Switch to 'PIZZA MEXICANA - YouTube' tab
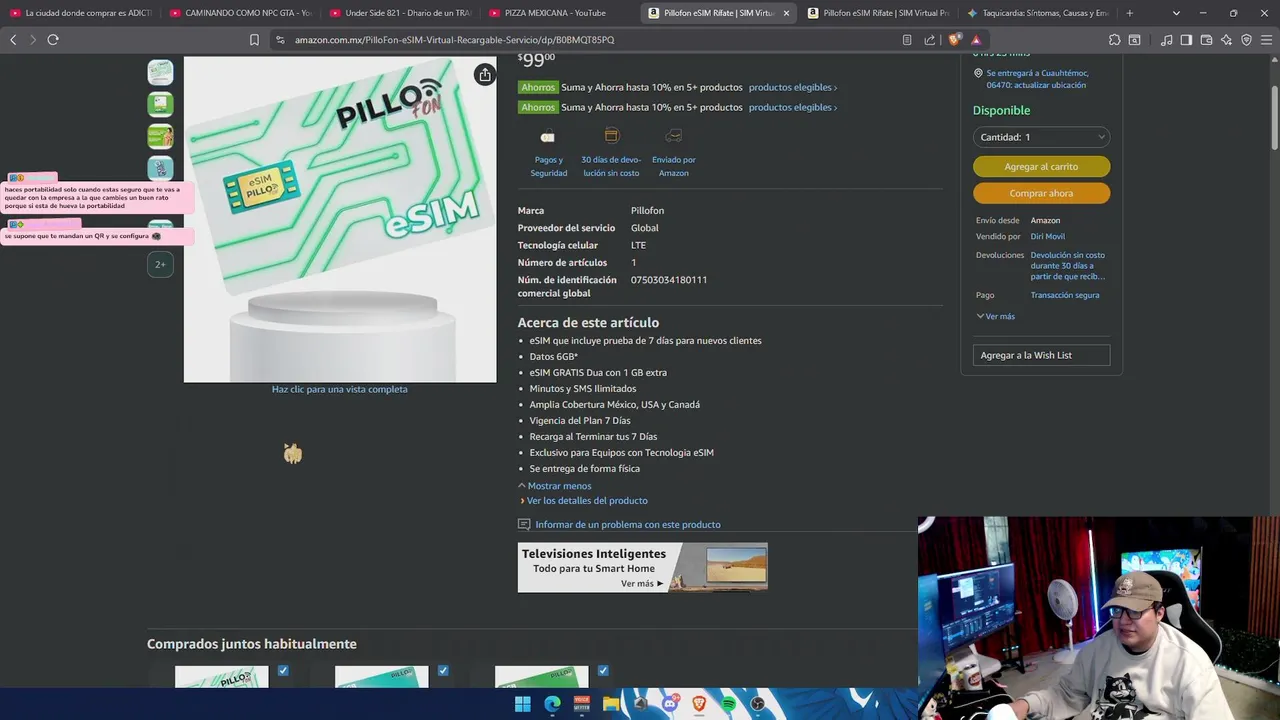The image size is (1280, 720). 561,13
